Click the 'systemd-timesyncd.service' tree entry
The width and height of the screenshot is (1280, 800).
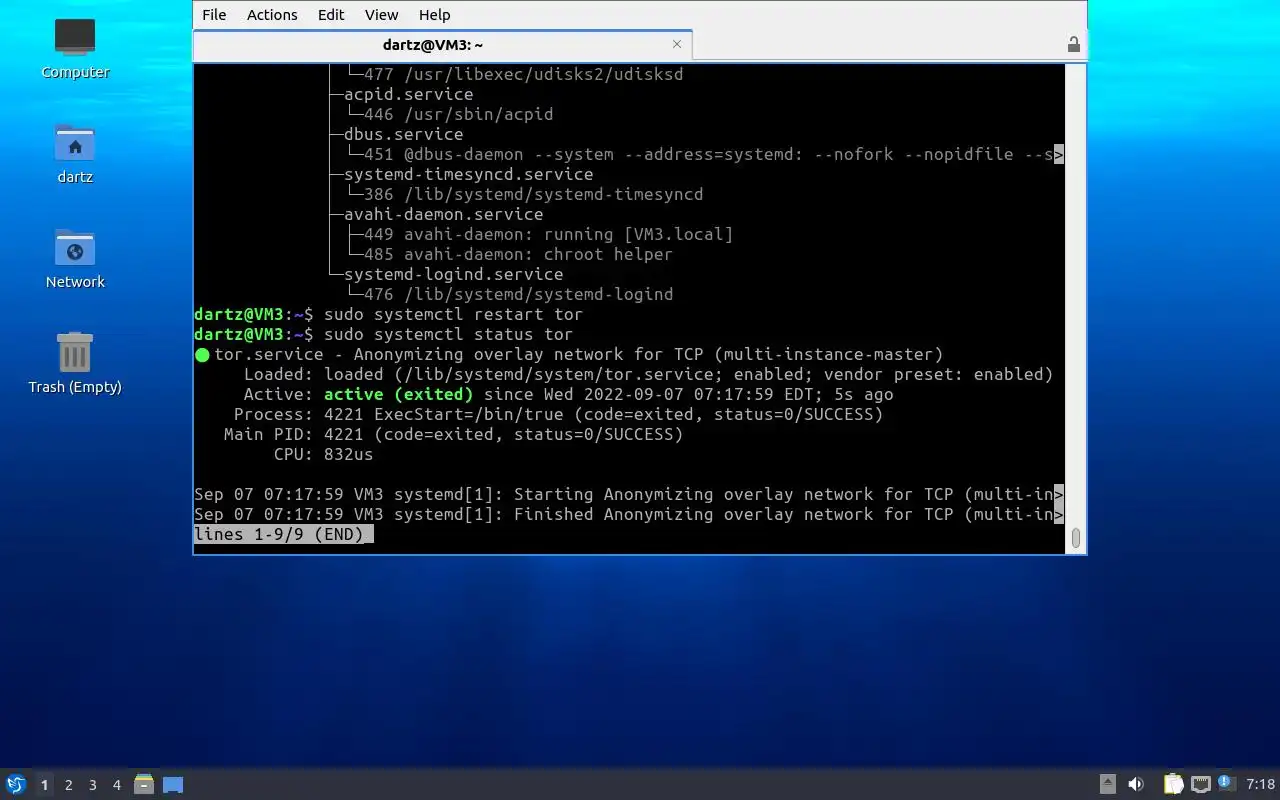coord(469,174)
